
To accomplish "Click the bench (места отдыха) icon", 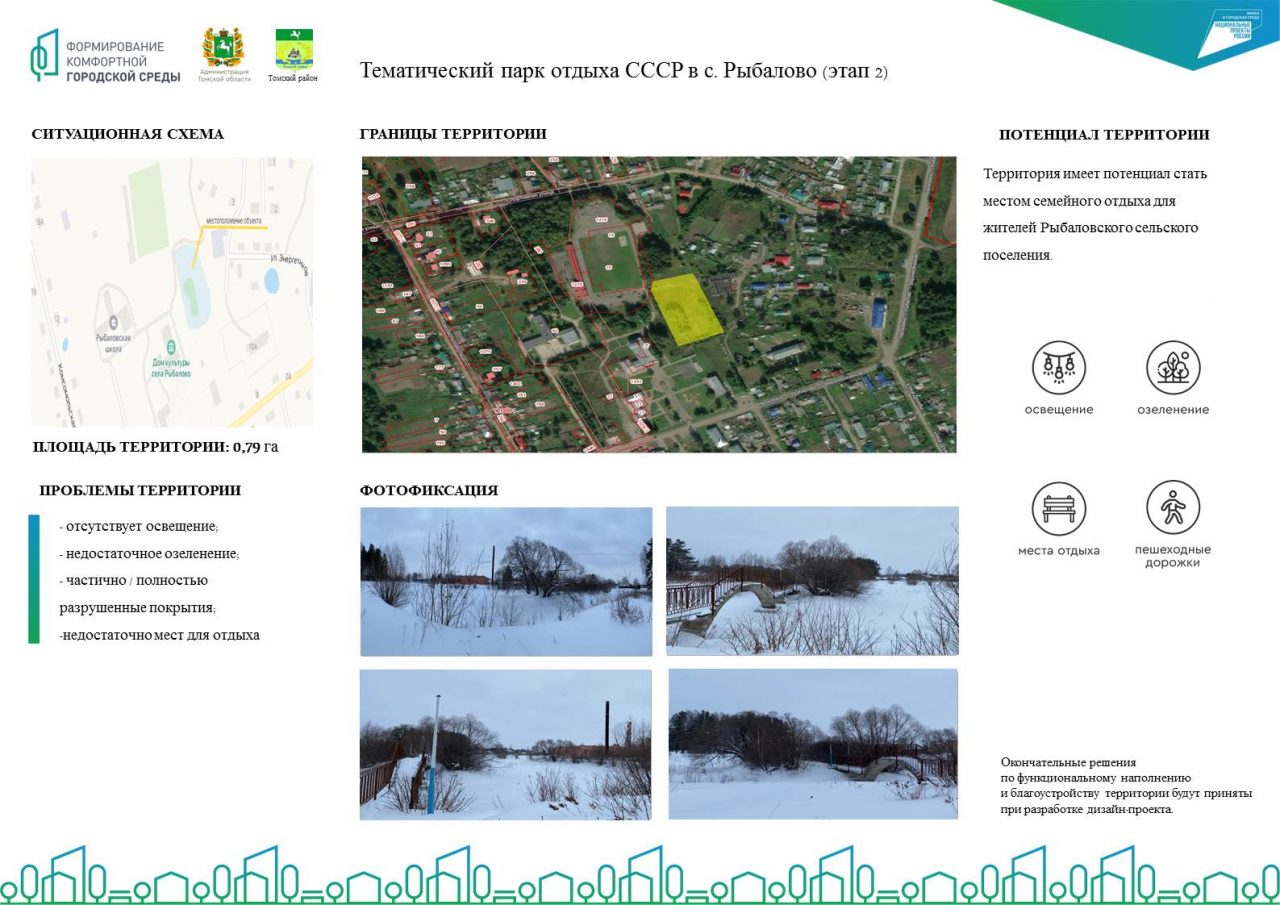I will coord(1059,508).
